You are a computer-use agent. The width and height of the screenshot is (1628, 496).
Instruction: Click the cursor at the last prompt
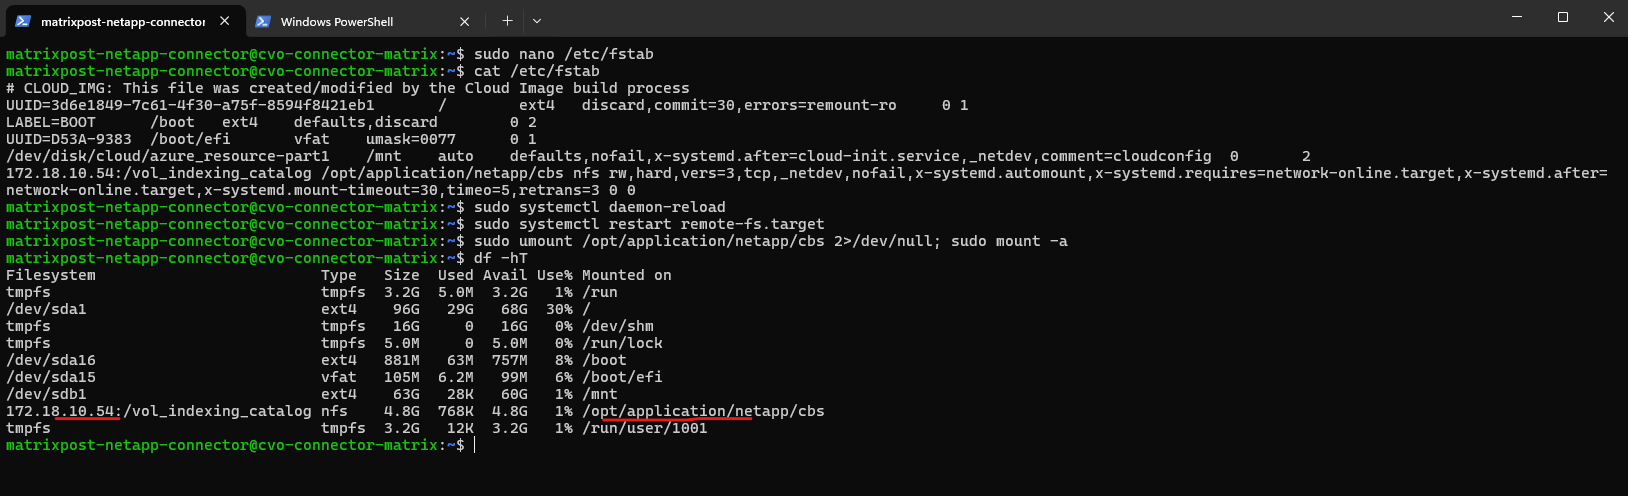(475, 445)
